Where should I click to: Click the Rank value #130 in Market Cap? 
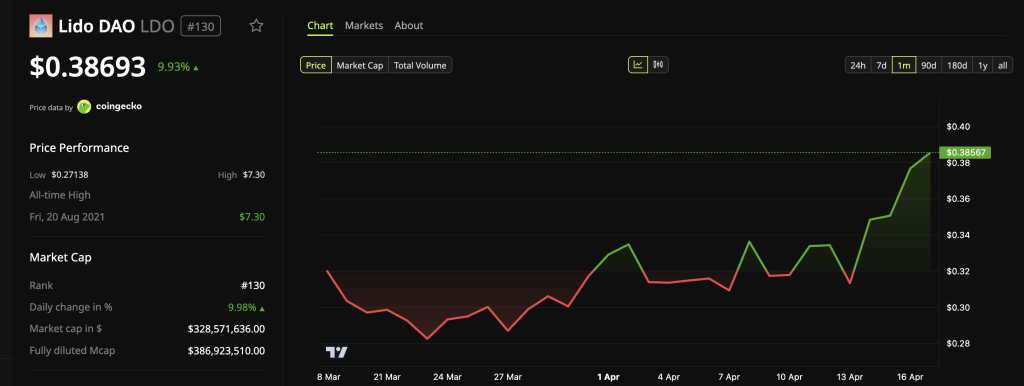(253, 285)
